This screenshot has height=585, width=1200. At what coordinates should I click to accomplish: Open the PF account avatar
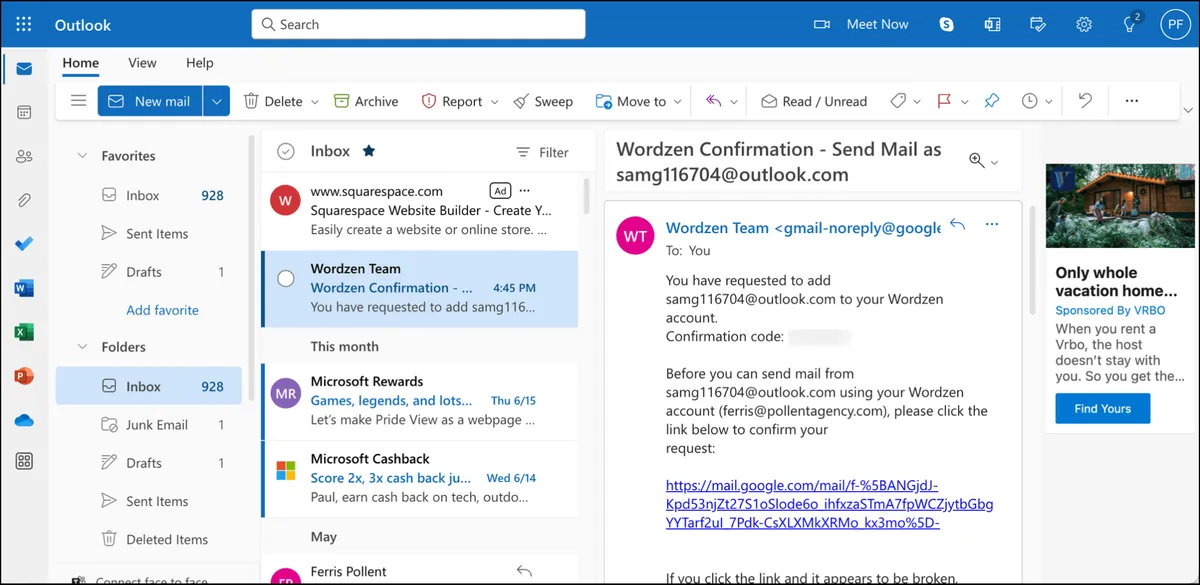click(x=1174, y=24)
